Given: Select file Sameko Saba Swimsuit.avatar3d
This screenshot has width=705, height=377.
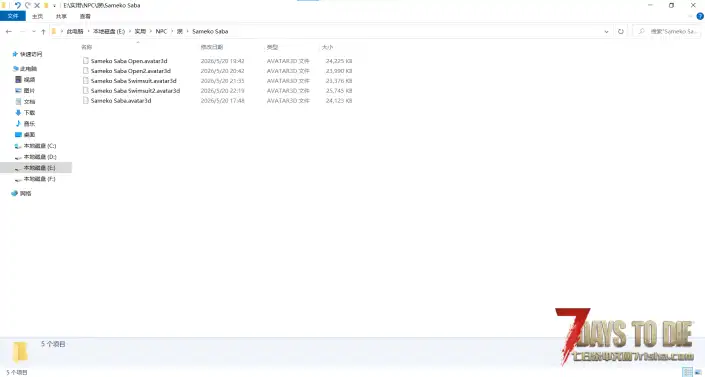Looking at the screenshot, I should [x=134, y=81].
